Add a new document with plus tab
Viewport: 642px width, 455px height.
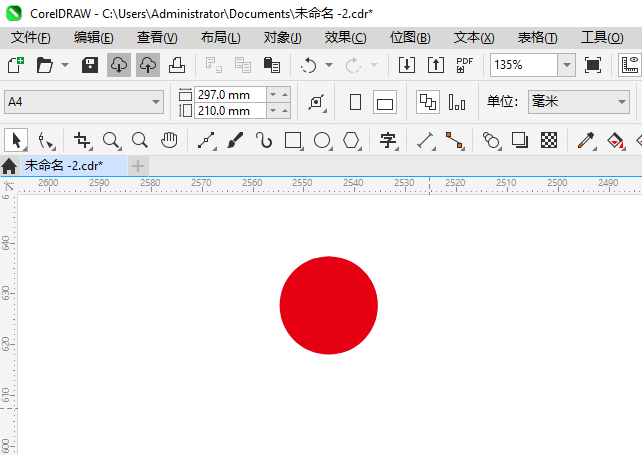[x=138, y=165]
